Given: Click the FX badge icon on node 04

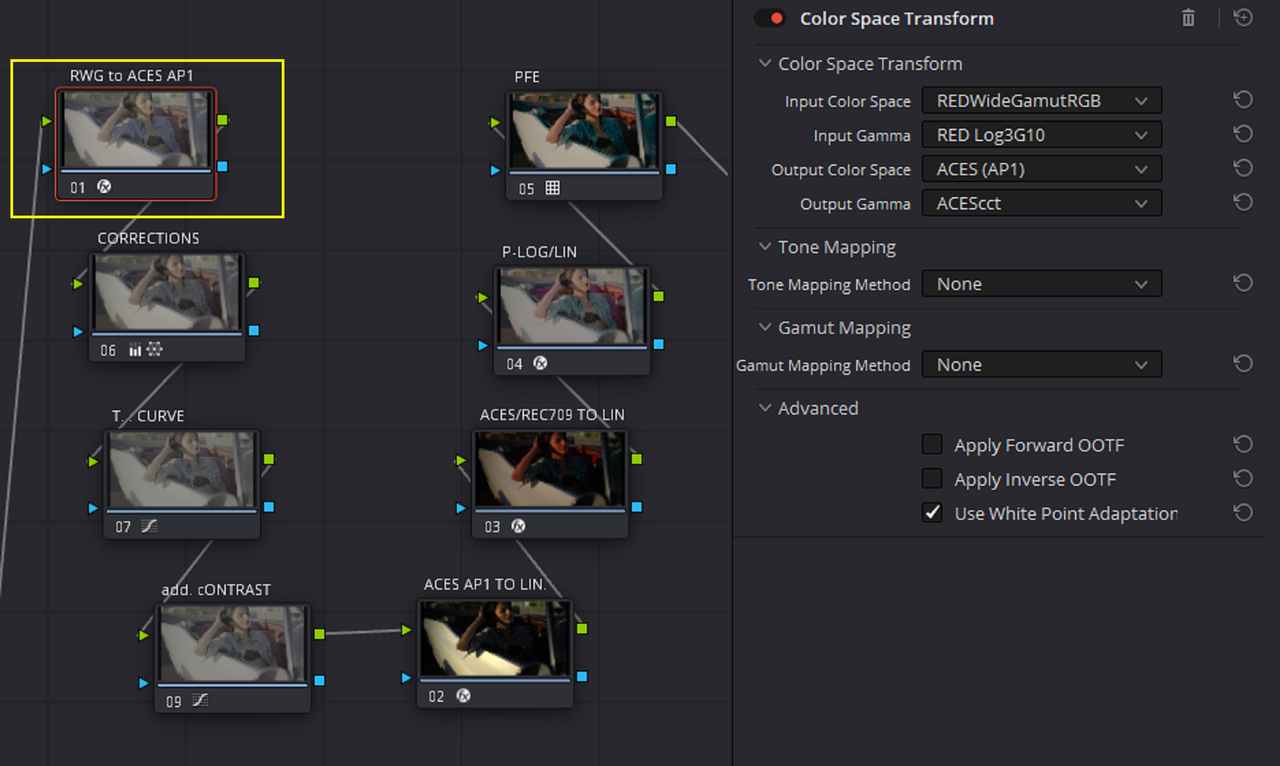Looking at the screenshot, I should click(540, 364).
